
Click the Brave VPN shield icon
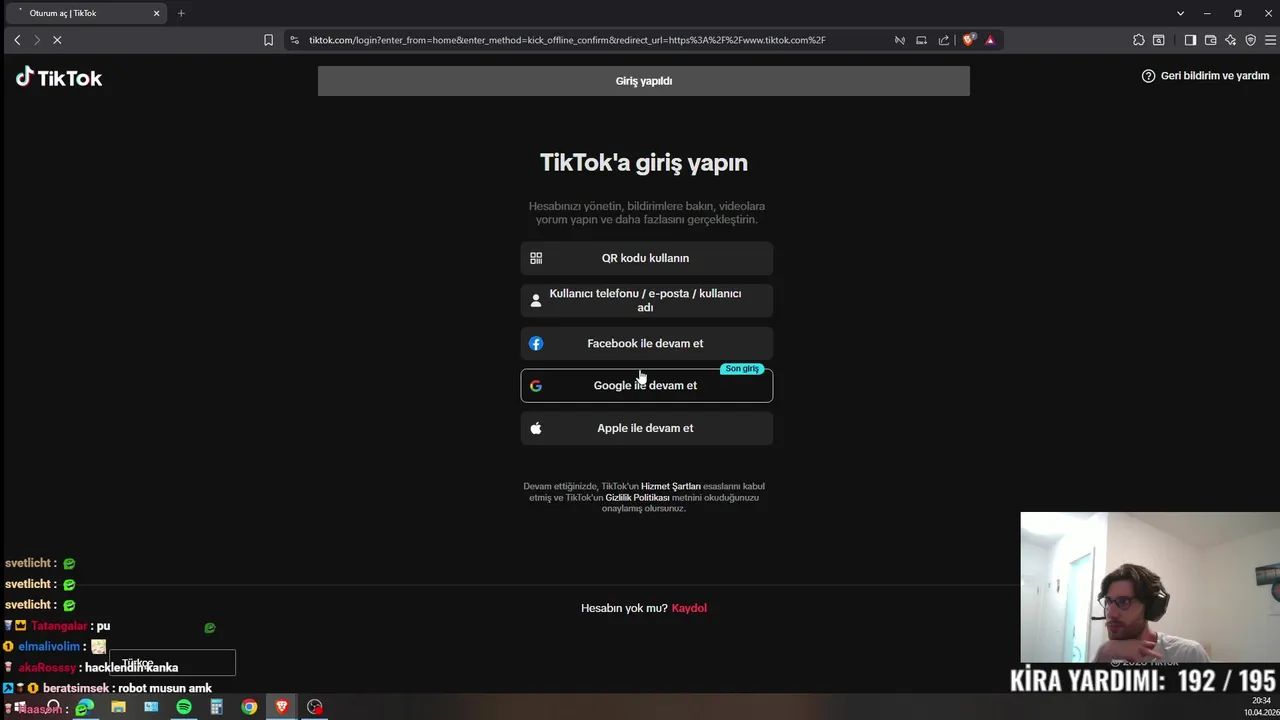click(x=1250, y=40)
